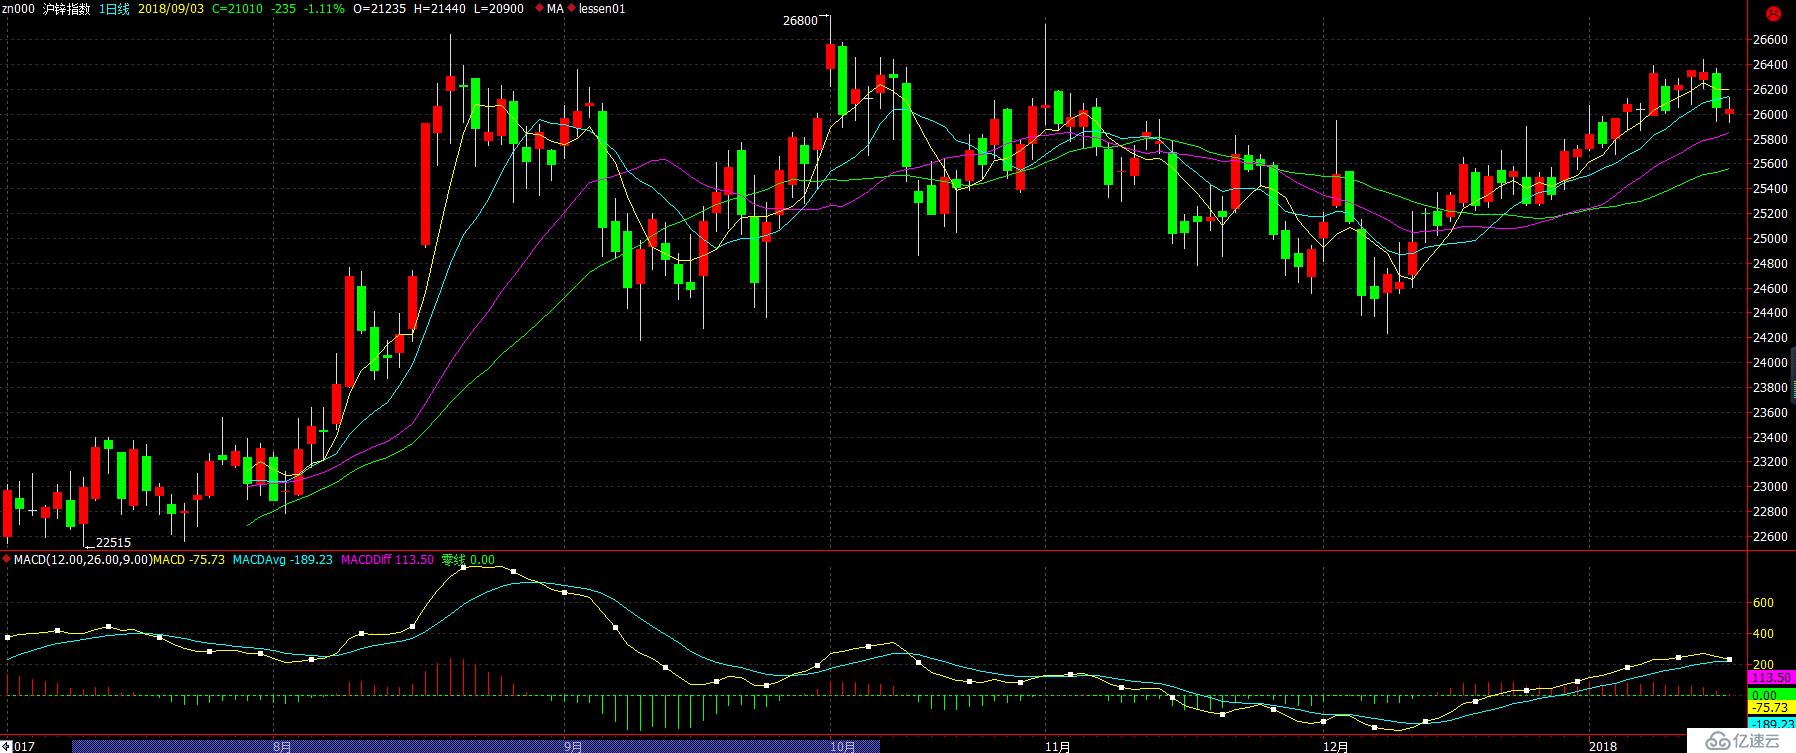Click the 2018 time axis label
Image resolution: width=1796 pixels, height=753 pixels.
(1603, 746)
